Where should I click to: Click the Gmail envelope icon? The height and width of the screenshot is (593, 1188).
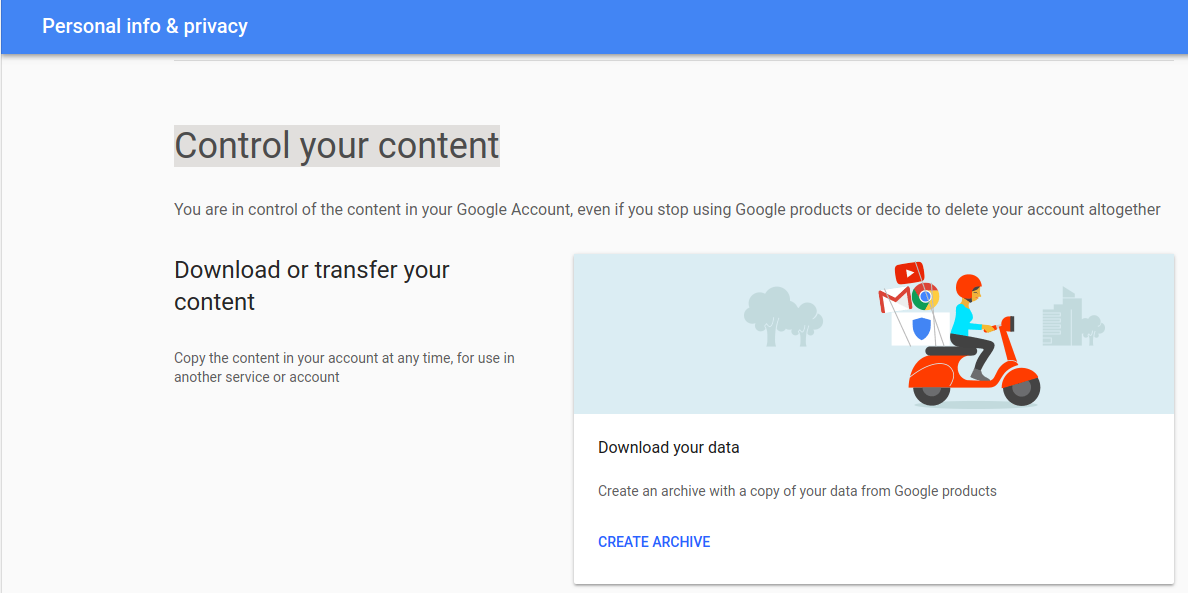pos(891,300)
